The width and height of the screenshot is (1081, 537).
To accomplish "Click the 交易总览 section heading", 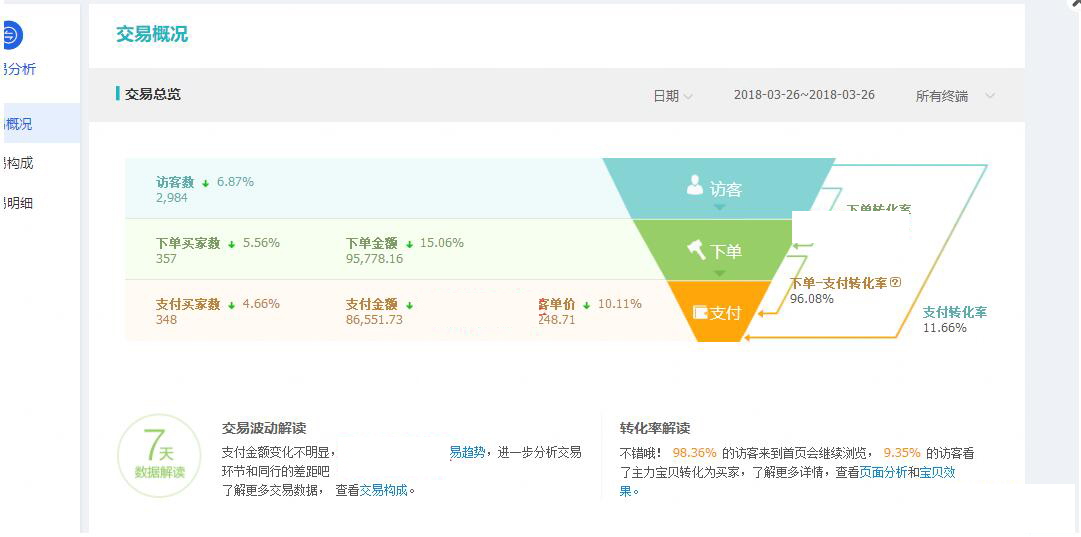I will point(152,94).
